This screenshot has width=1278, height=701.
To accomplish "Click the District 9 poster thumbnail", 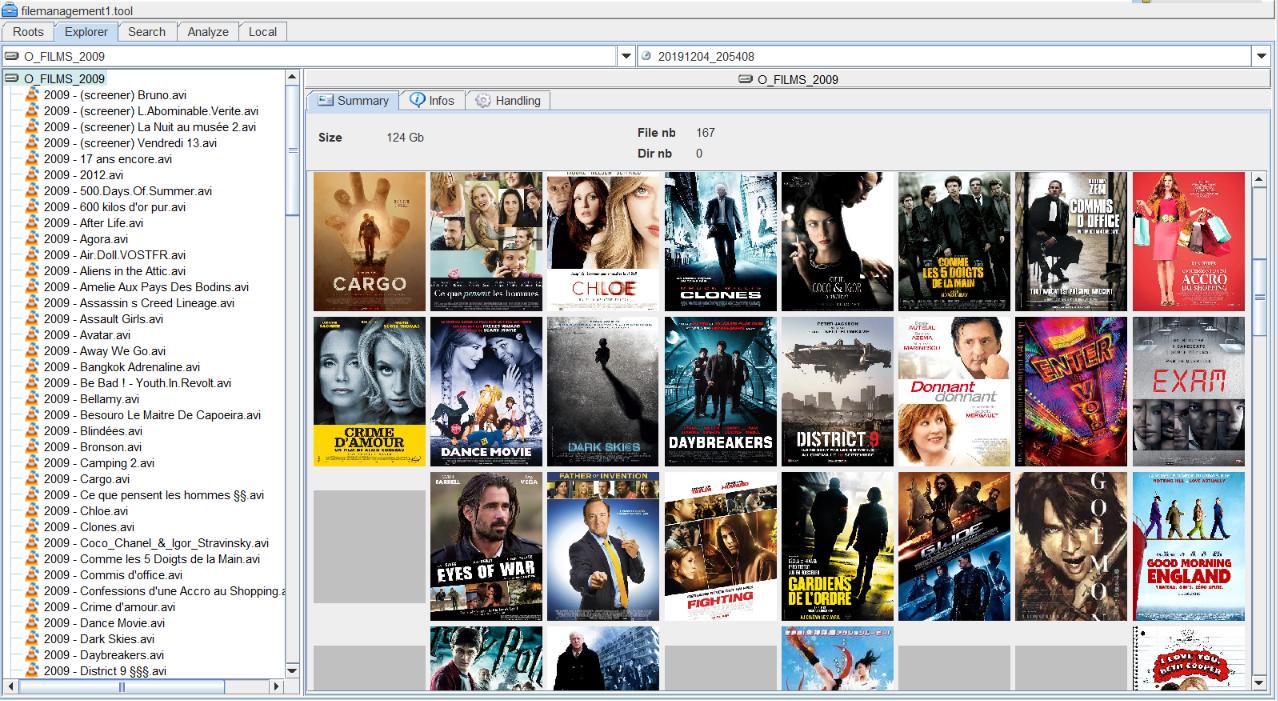I will (x=837, y=392).
